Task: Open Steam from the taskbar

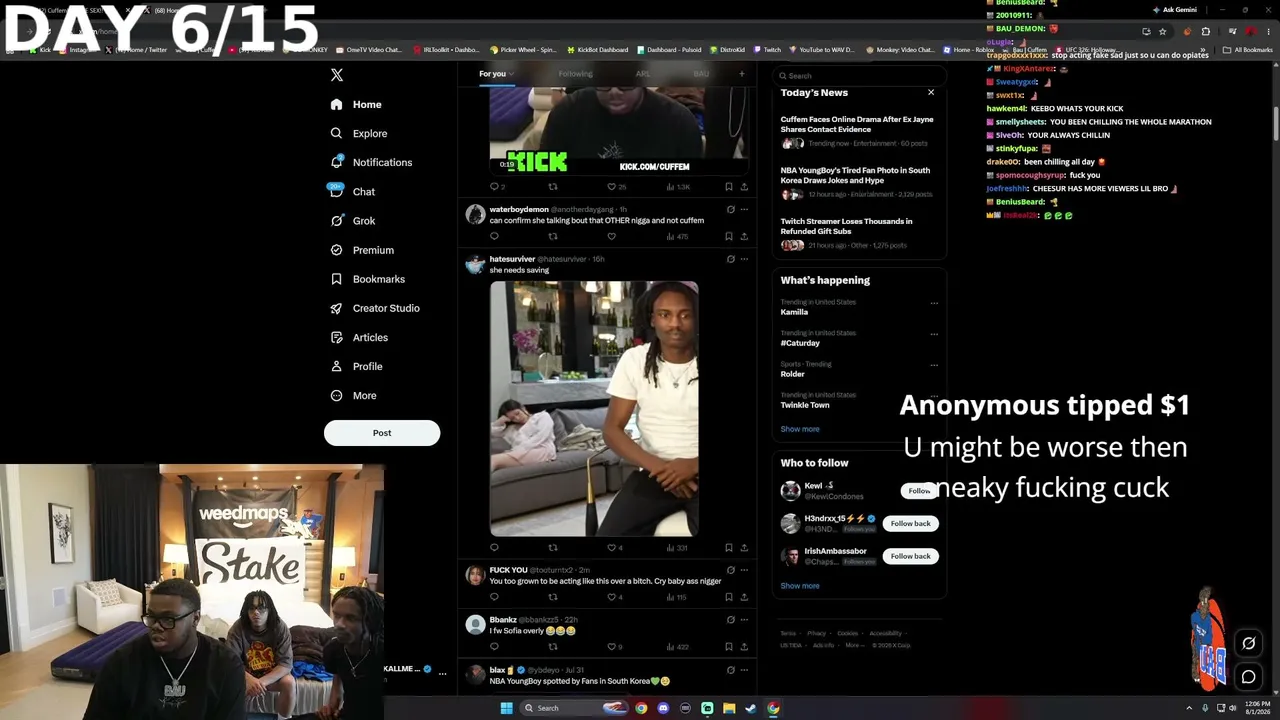Action: click(751, 708)
